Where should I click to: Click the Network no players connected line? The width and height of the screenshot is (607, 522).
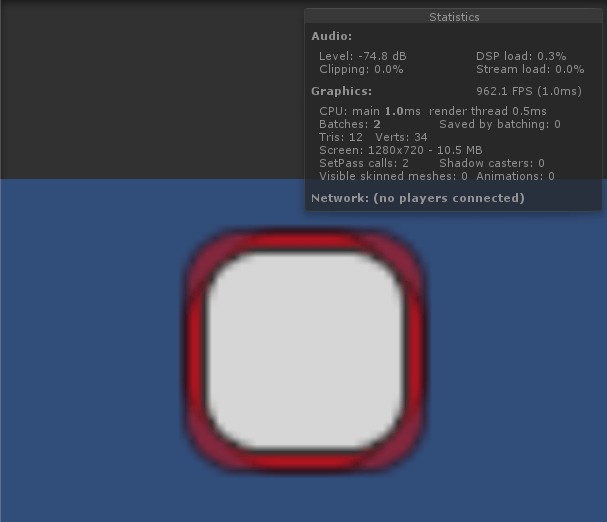418,198
